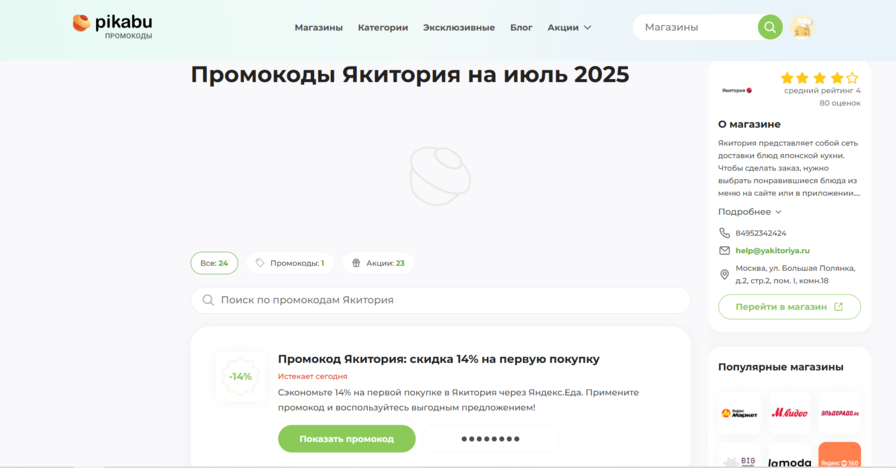Click the magnifier icon in promo search field
Screen dimensions: 896x468
[x=208, y=300]
